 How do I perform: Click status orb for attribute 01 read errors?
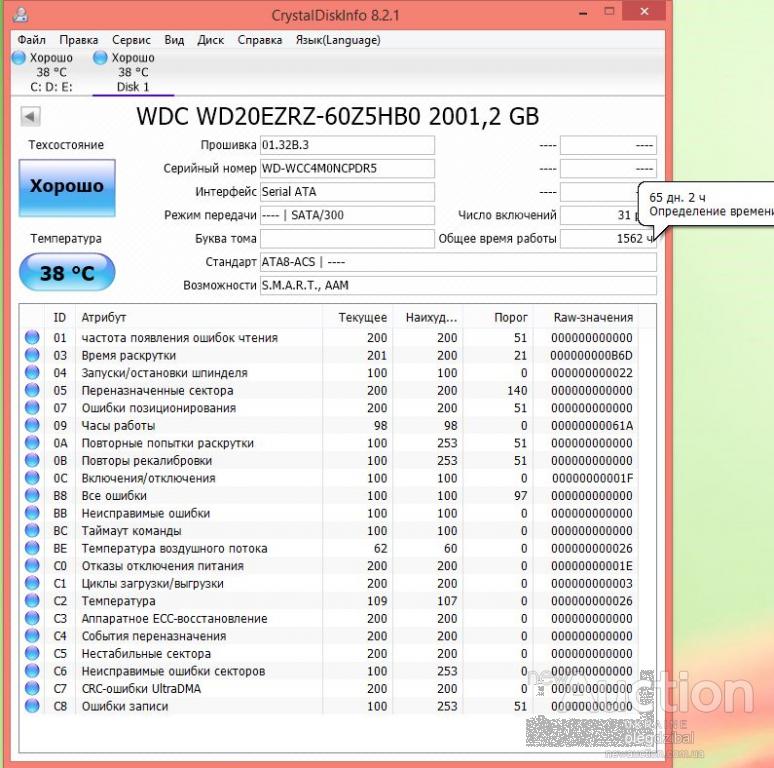(32, 338)
